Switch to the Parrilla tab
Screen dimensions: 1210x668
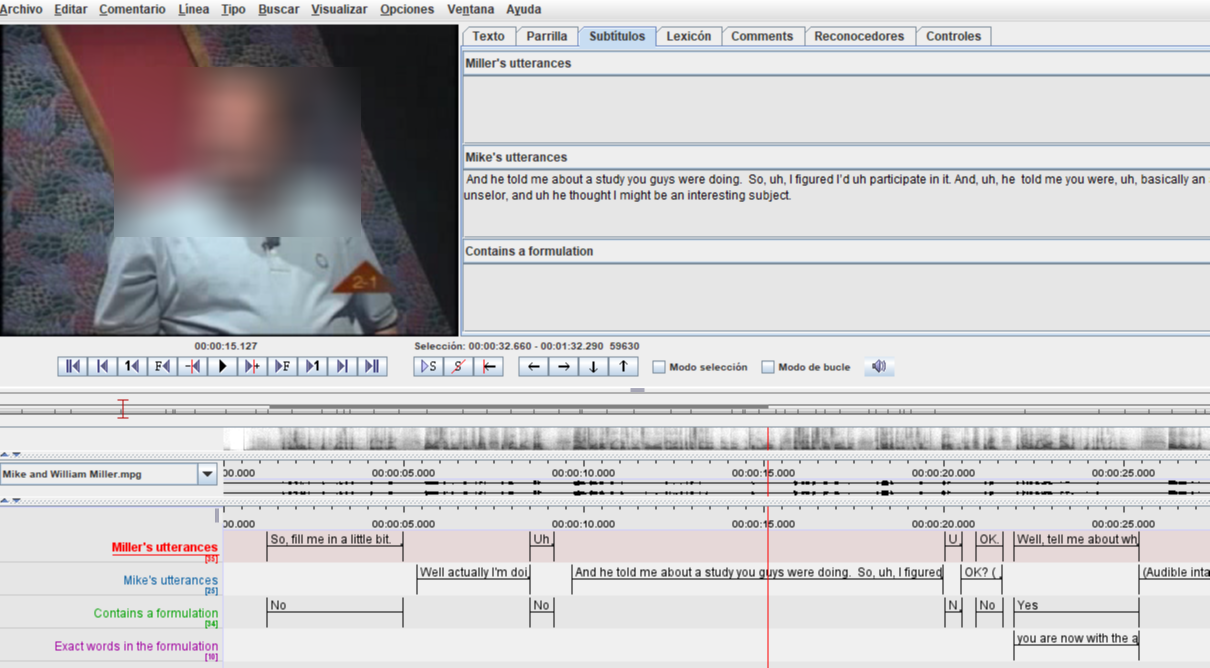546,36
